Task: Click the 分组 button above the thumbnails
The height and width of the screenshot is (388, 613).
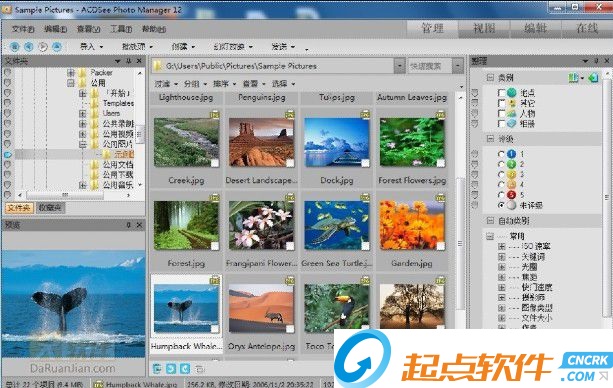Action: 195,84
